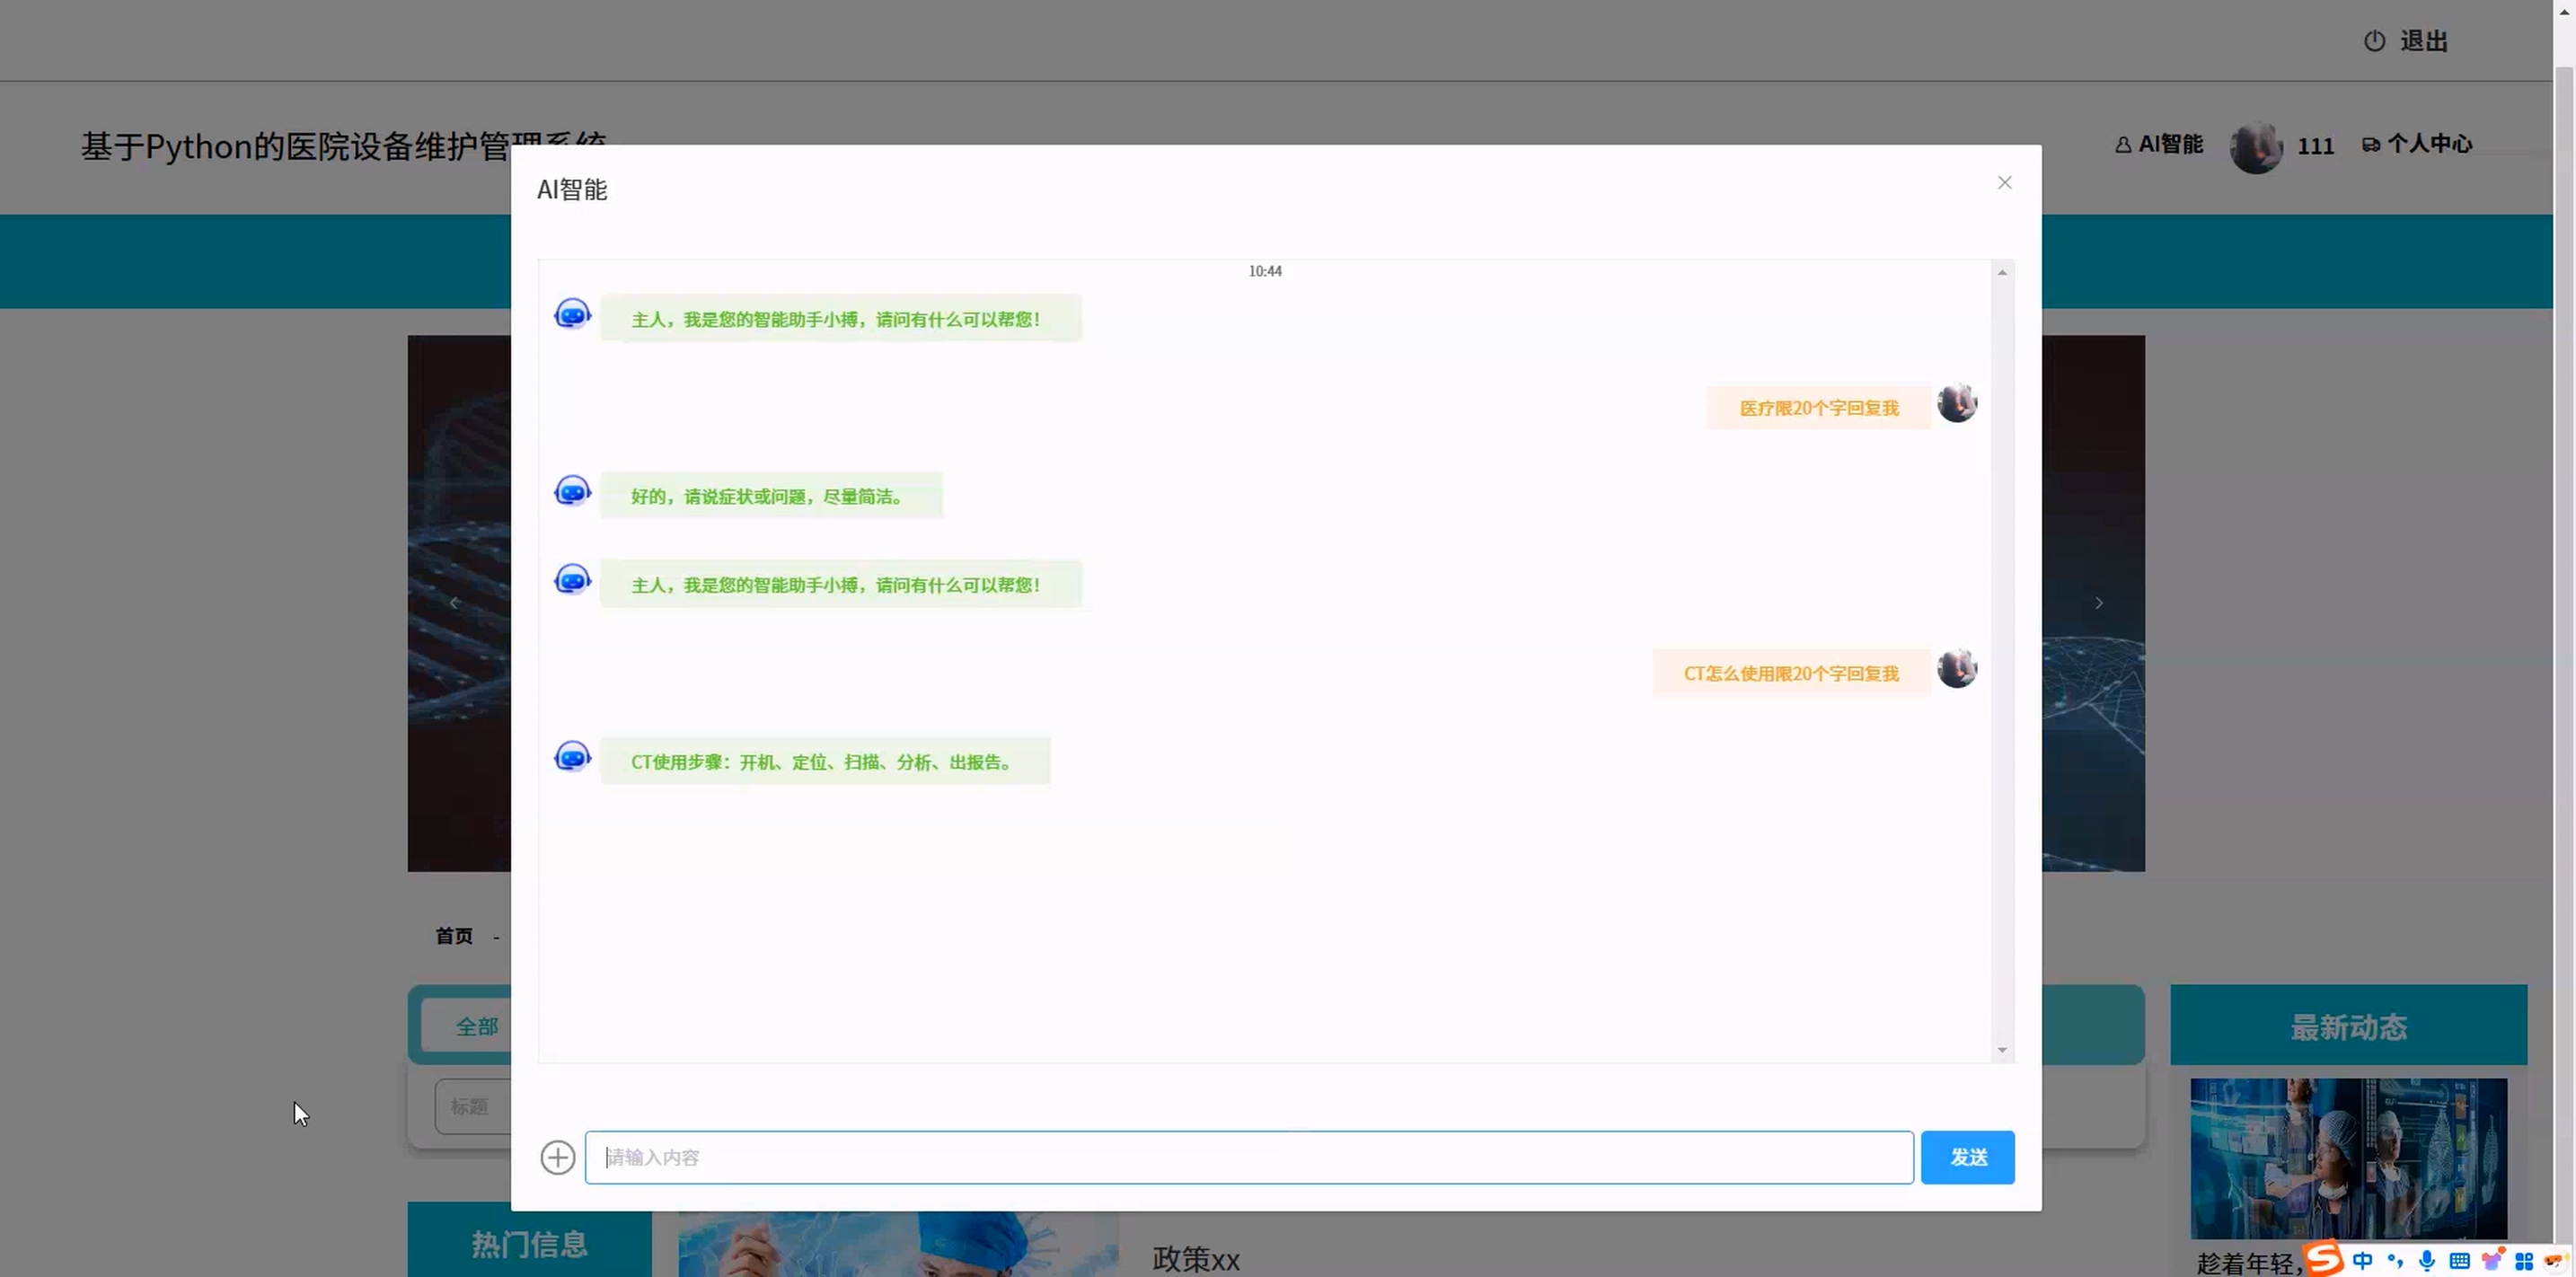Click the plus attachment icon beside input
2576x1277 pixels.
[557, 1157]
